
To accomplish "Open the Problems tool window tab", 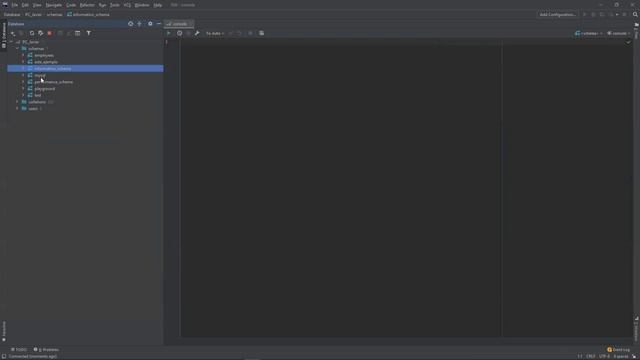I will 46,349.
